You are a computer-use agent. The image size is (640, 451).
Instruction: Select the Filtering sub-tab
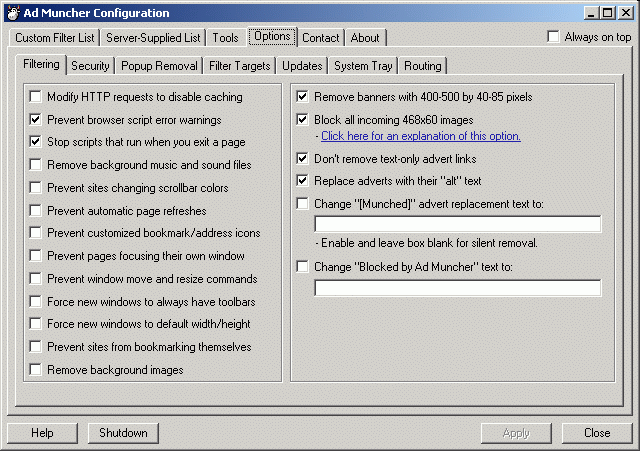pos(41,64)
